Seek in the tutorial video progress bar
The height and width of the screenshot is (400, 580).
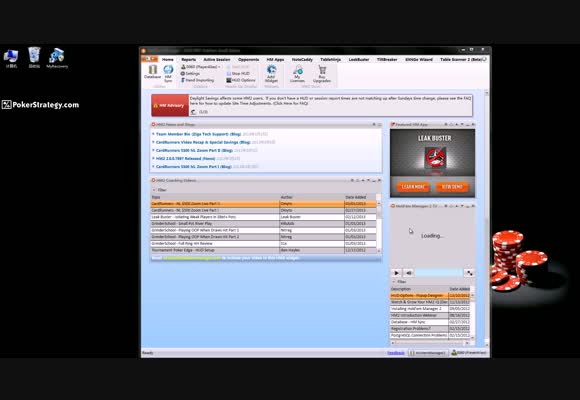click(439, 273)
